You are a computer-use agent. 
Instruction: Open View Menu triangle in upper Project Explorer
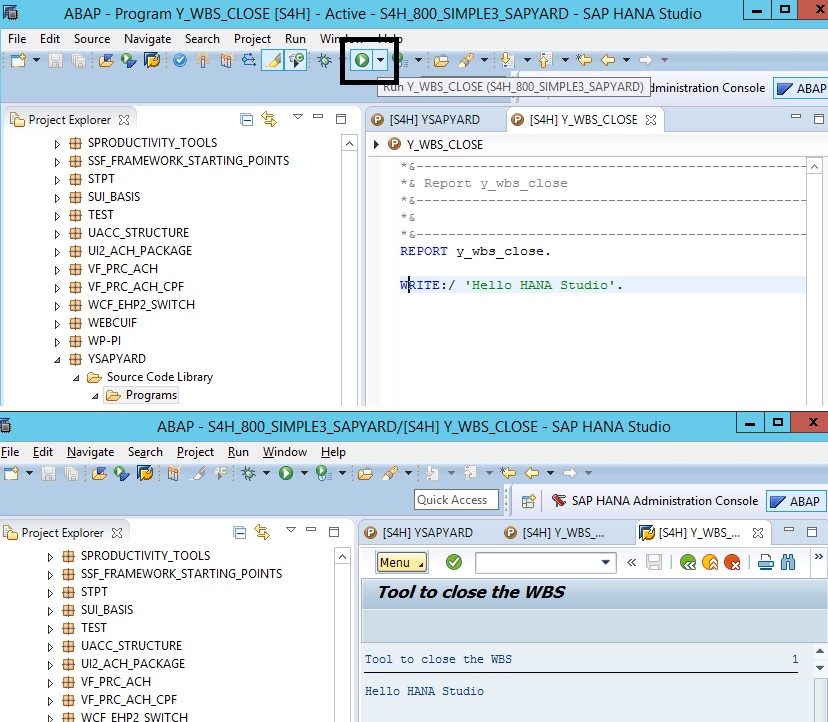point(298,116)
